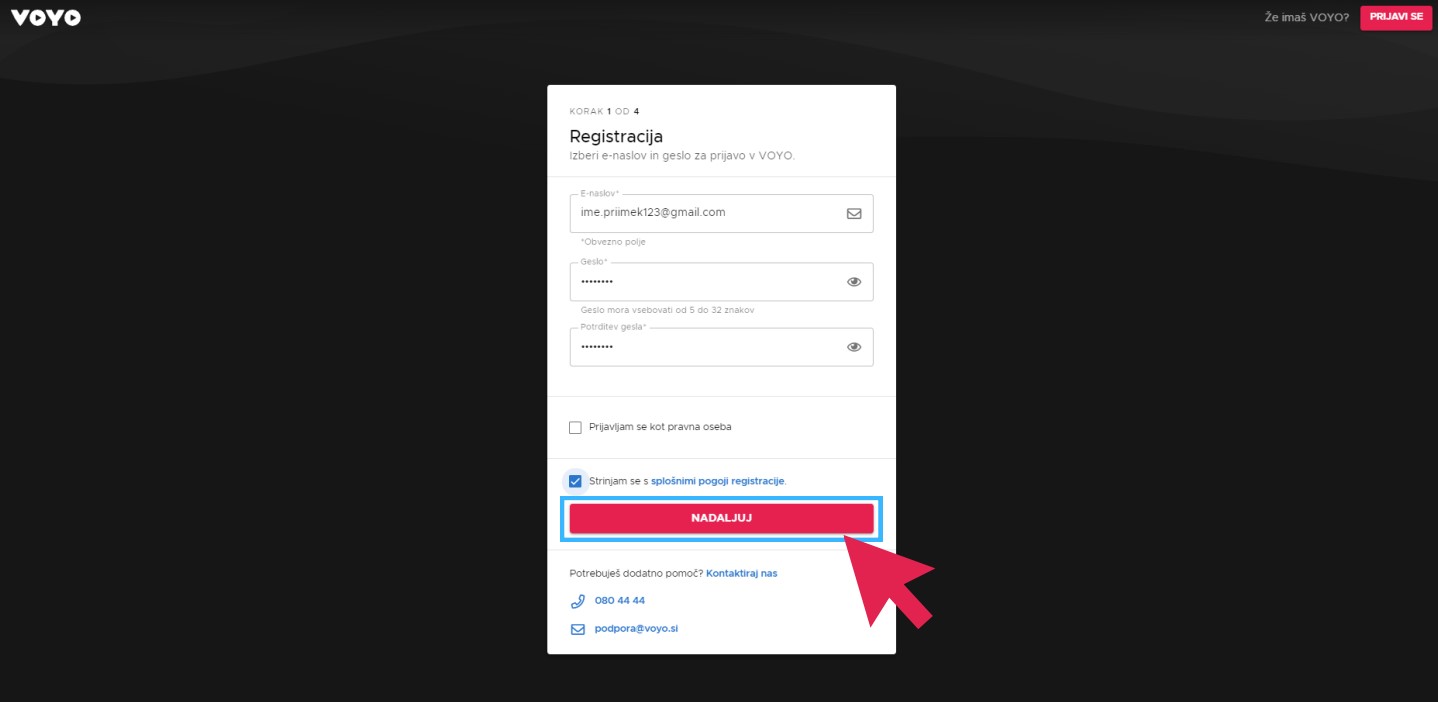Click the envelope icon beside podpora@voyo.si
The height and width of the screenshot is (702, 1438).
tap(577, 629)
